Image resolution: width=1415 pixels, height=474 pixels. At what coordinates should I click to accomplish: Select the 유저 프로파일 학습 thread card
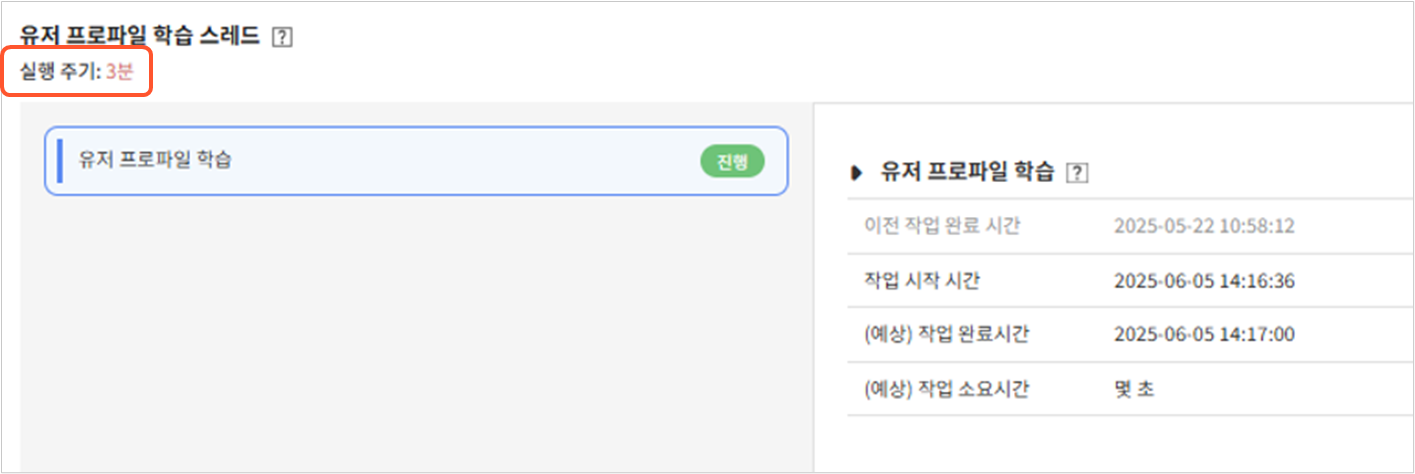pos(400,160)
